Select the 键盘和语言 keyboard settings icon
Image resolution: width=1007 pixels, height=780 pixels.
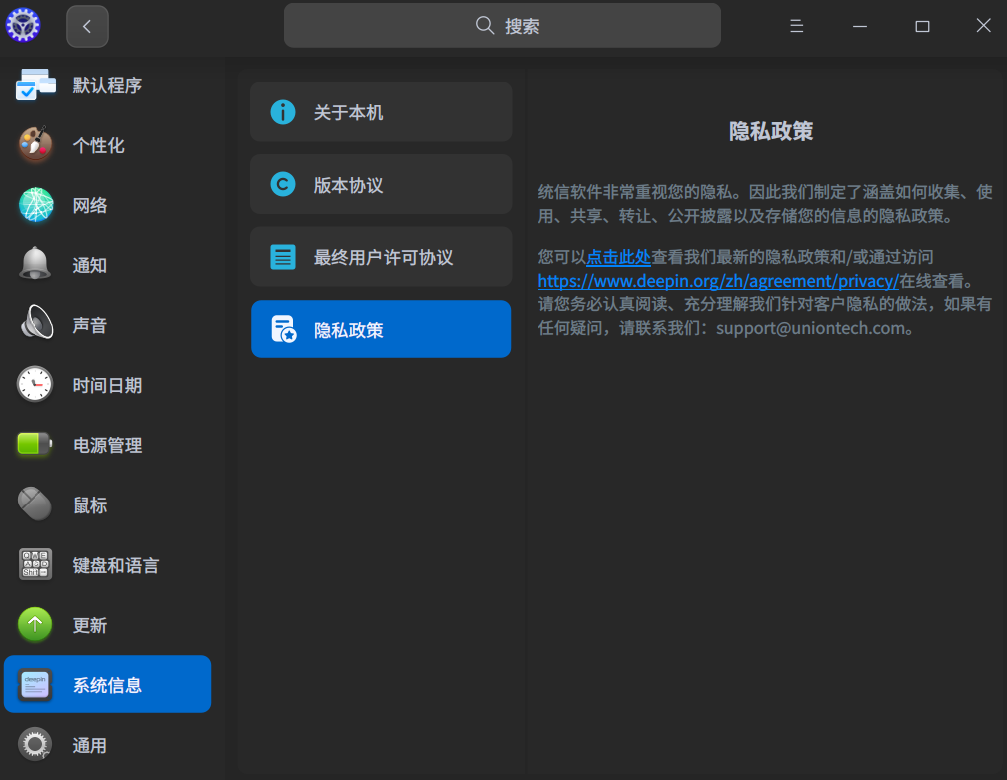pos(36,564)
